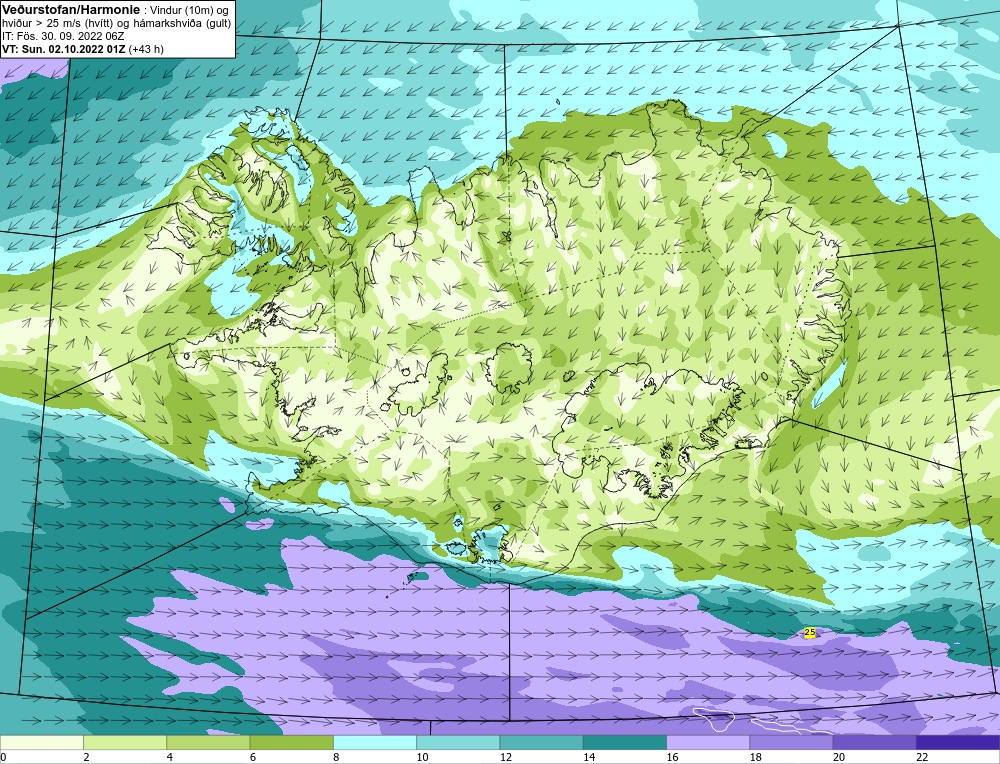Click the hámarkshviða (gult) label text
The height and width of the screenshot is (764, 1000).
click(x=182, y=23)
